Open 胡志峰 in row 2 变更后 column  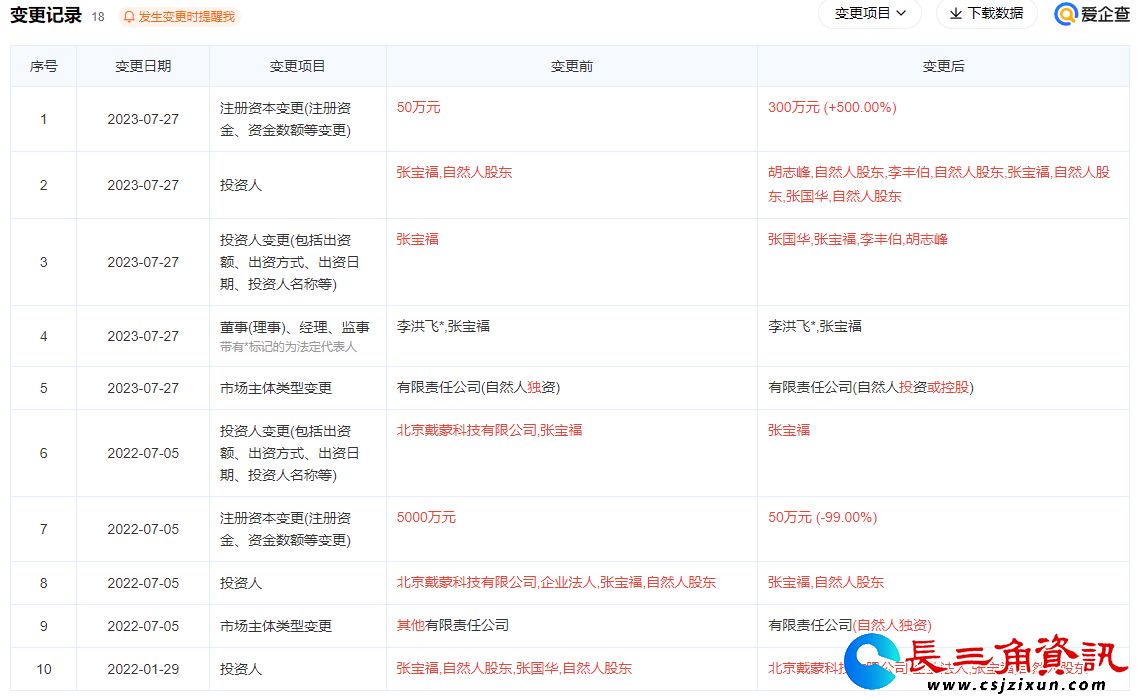pyautogui.click(x=789, y=172)
